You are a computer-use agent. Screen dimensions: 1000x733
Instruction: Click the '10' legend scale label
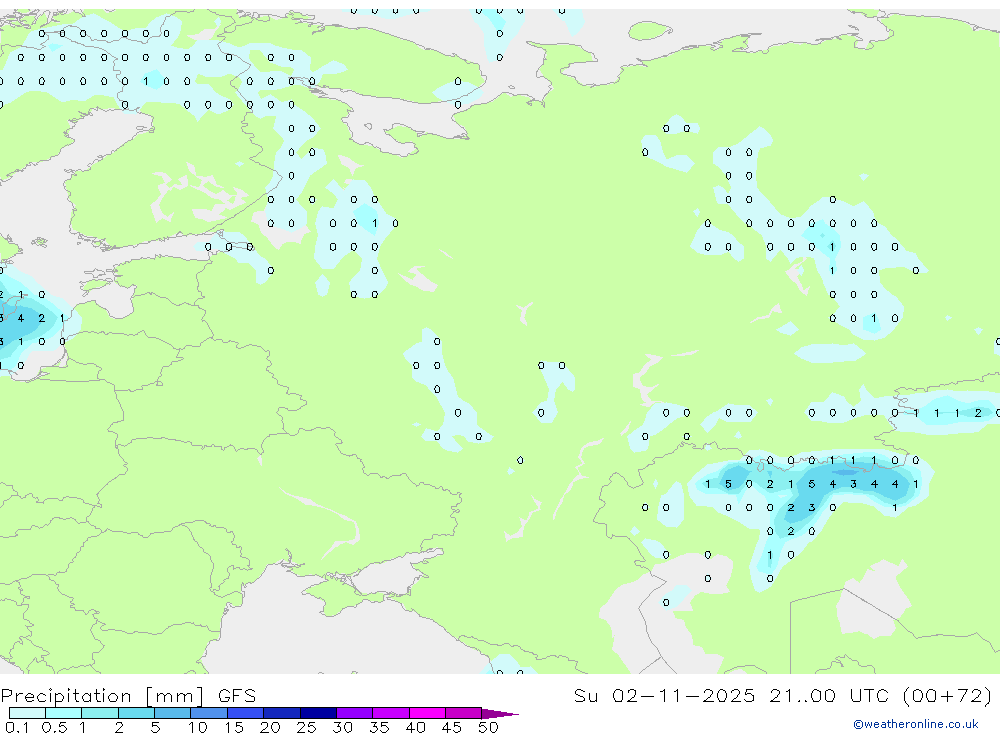click(198, 727)
